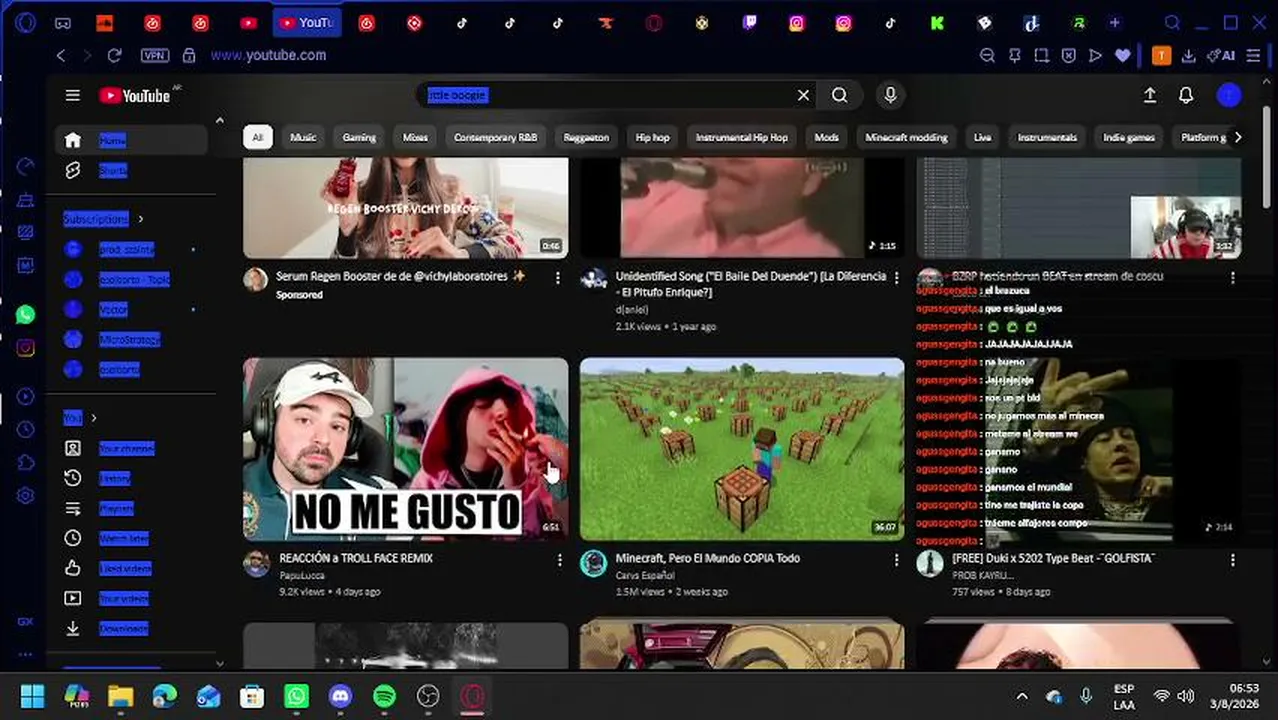Open the volume control in tray

tap(1186, 696)
